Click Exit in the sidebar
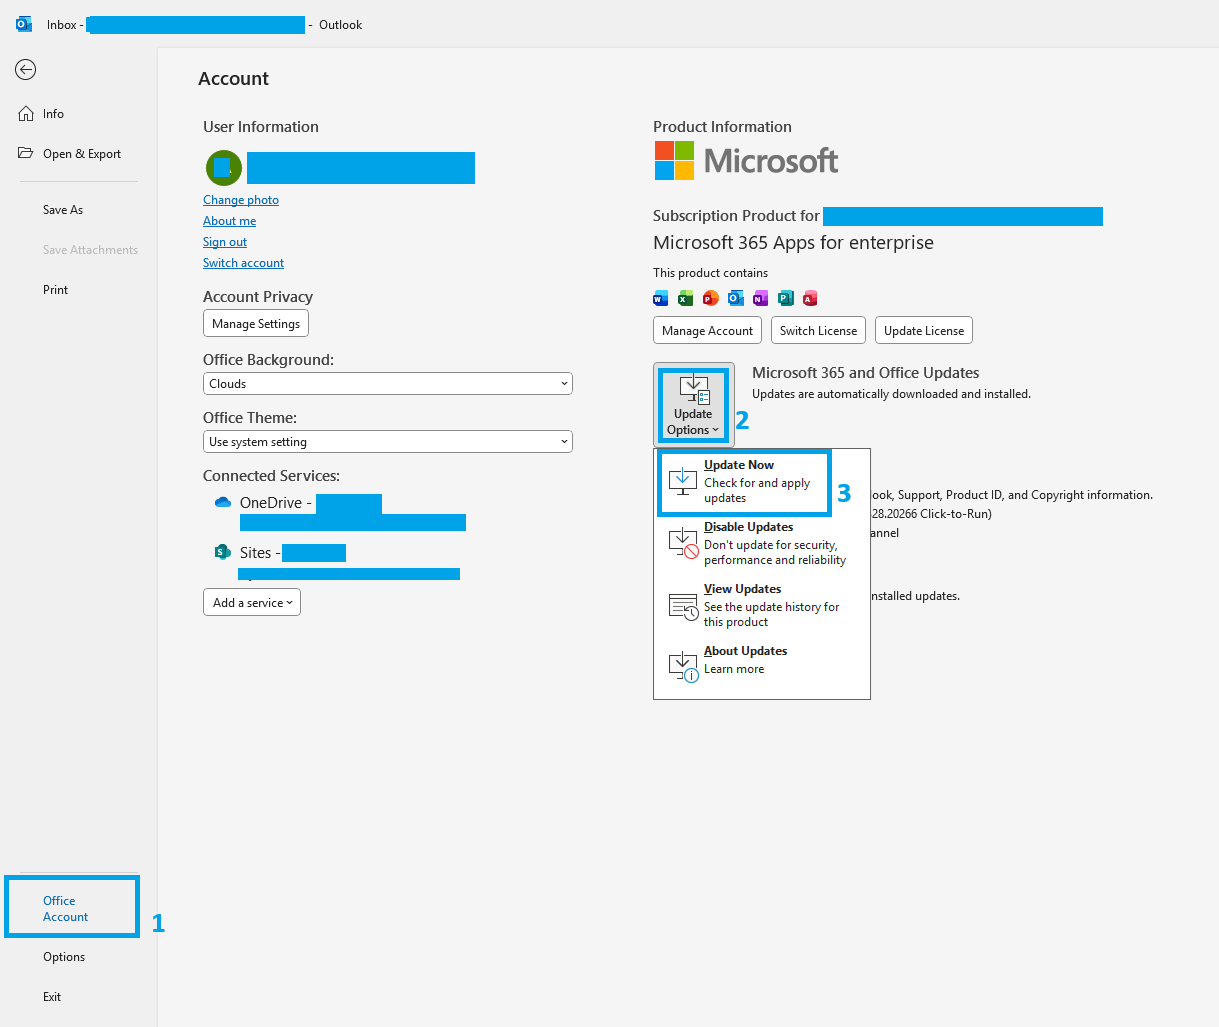 point(52,997)
